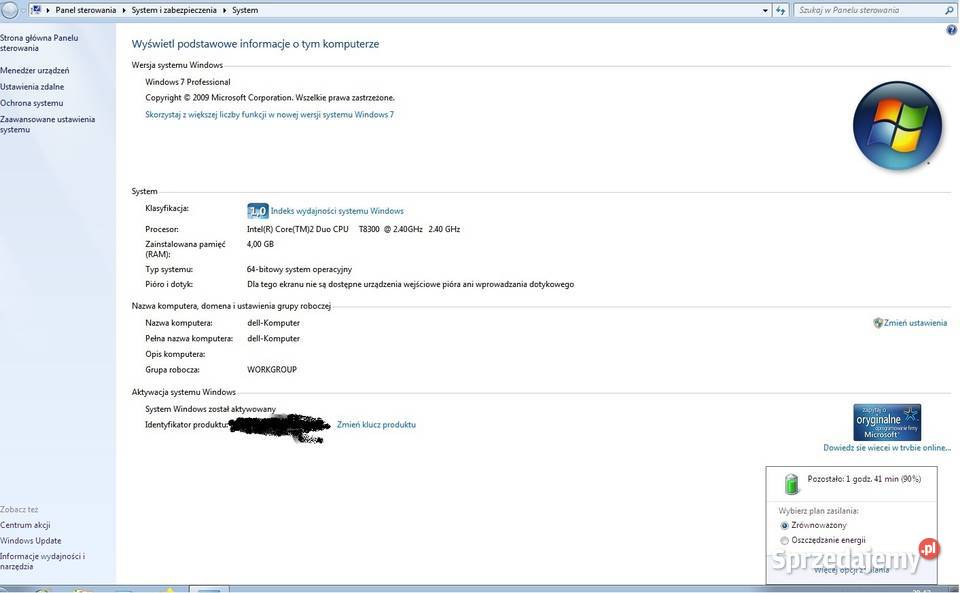
Task: Open the address bar dropdown arrow
Action: [765, 9]
